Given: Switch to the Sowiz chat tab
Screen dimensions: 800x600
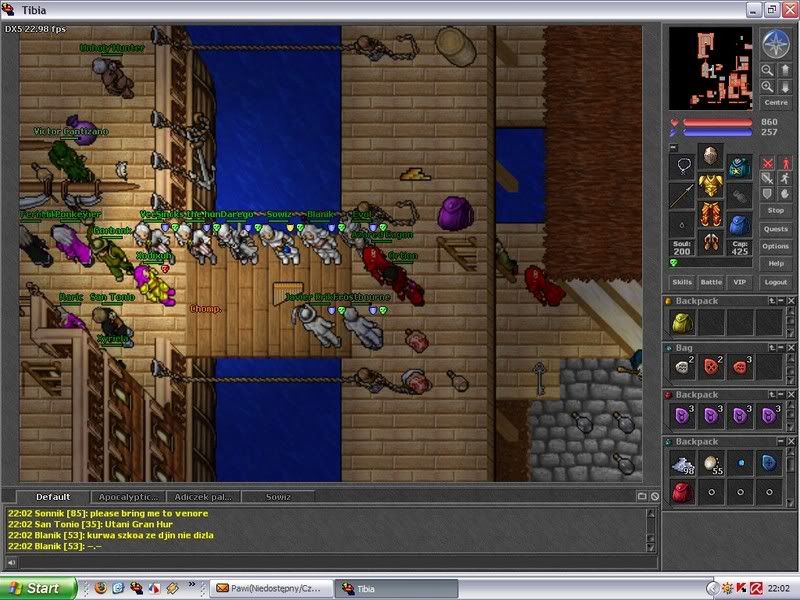Looking at the screenshot, I should [x=278, y=497].
